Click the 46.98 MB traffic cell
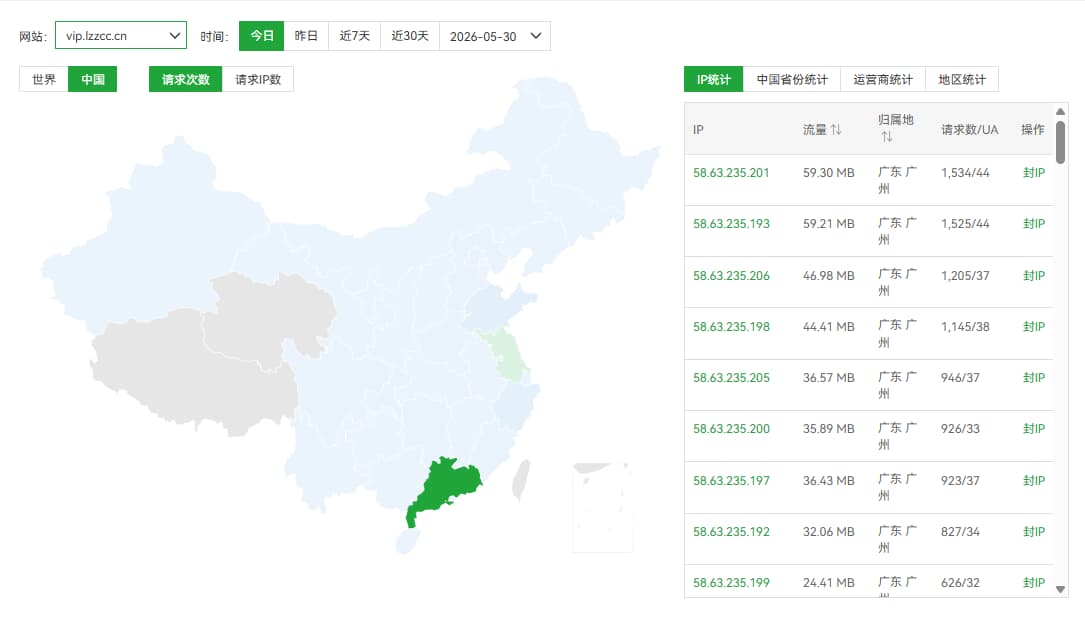Viewport: 1085px width, 628px height. (x=828, y=276)
